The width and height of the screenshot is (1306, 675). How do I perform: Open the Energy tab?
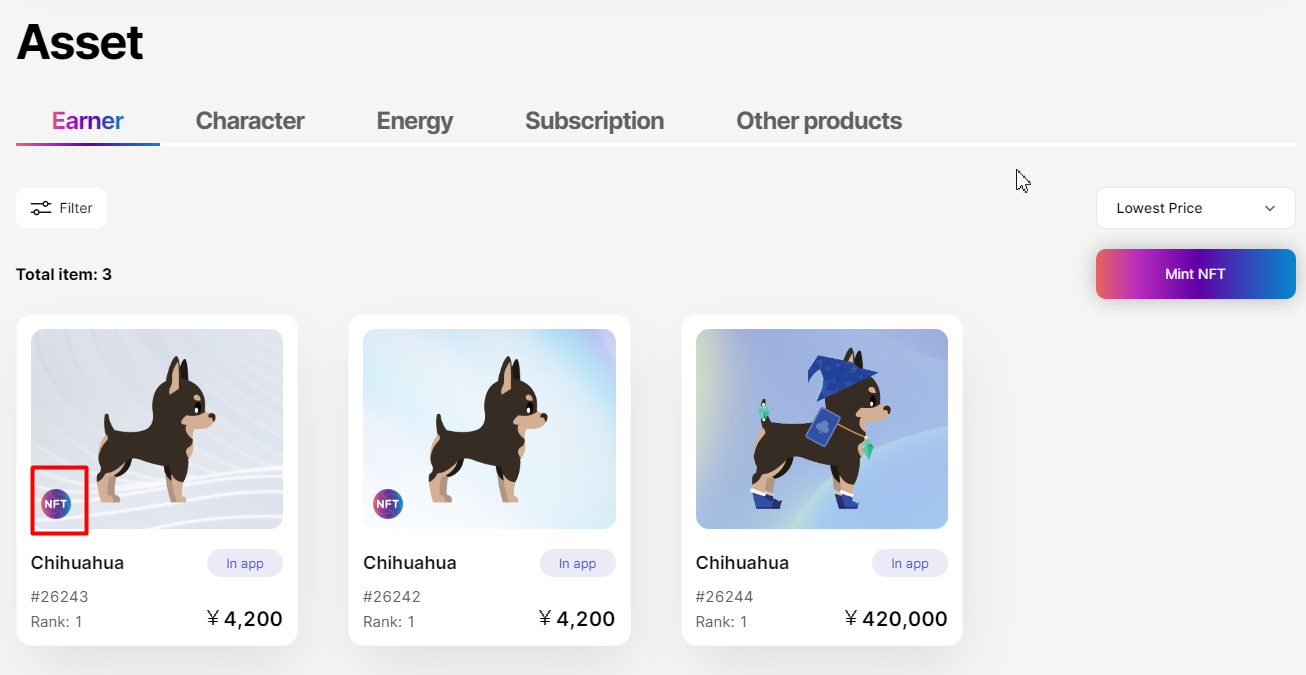tap(414, 121)
